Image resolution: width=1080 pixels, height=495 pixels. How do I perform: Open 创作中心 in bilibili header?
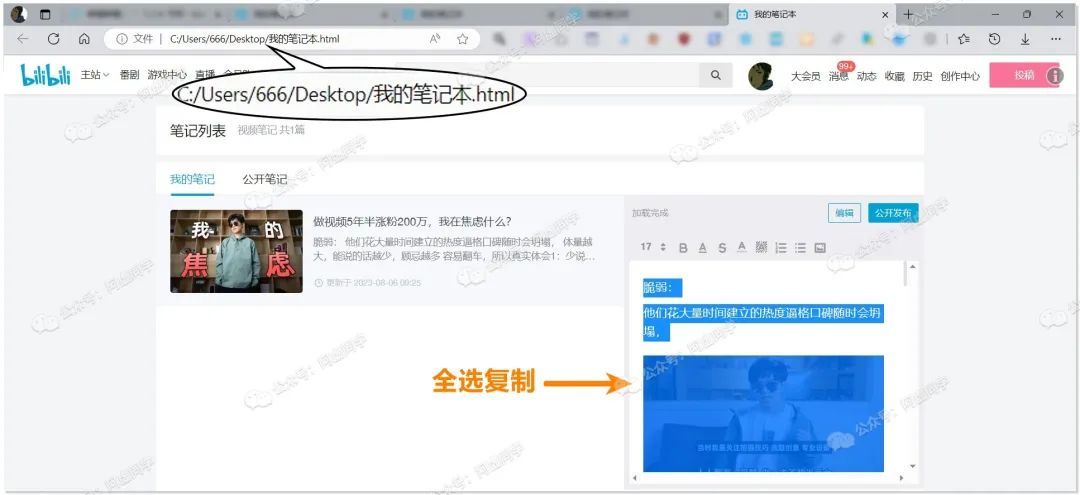tap(960, 76)
